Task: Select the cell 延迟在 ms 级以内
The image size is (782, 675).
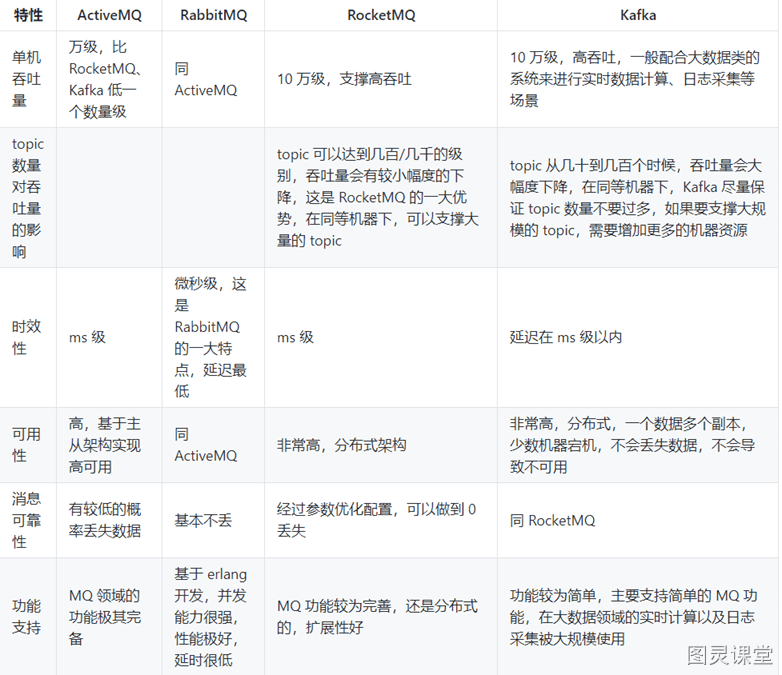Action: tap(638, 337)
